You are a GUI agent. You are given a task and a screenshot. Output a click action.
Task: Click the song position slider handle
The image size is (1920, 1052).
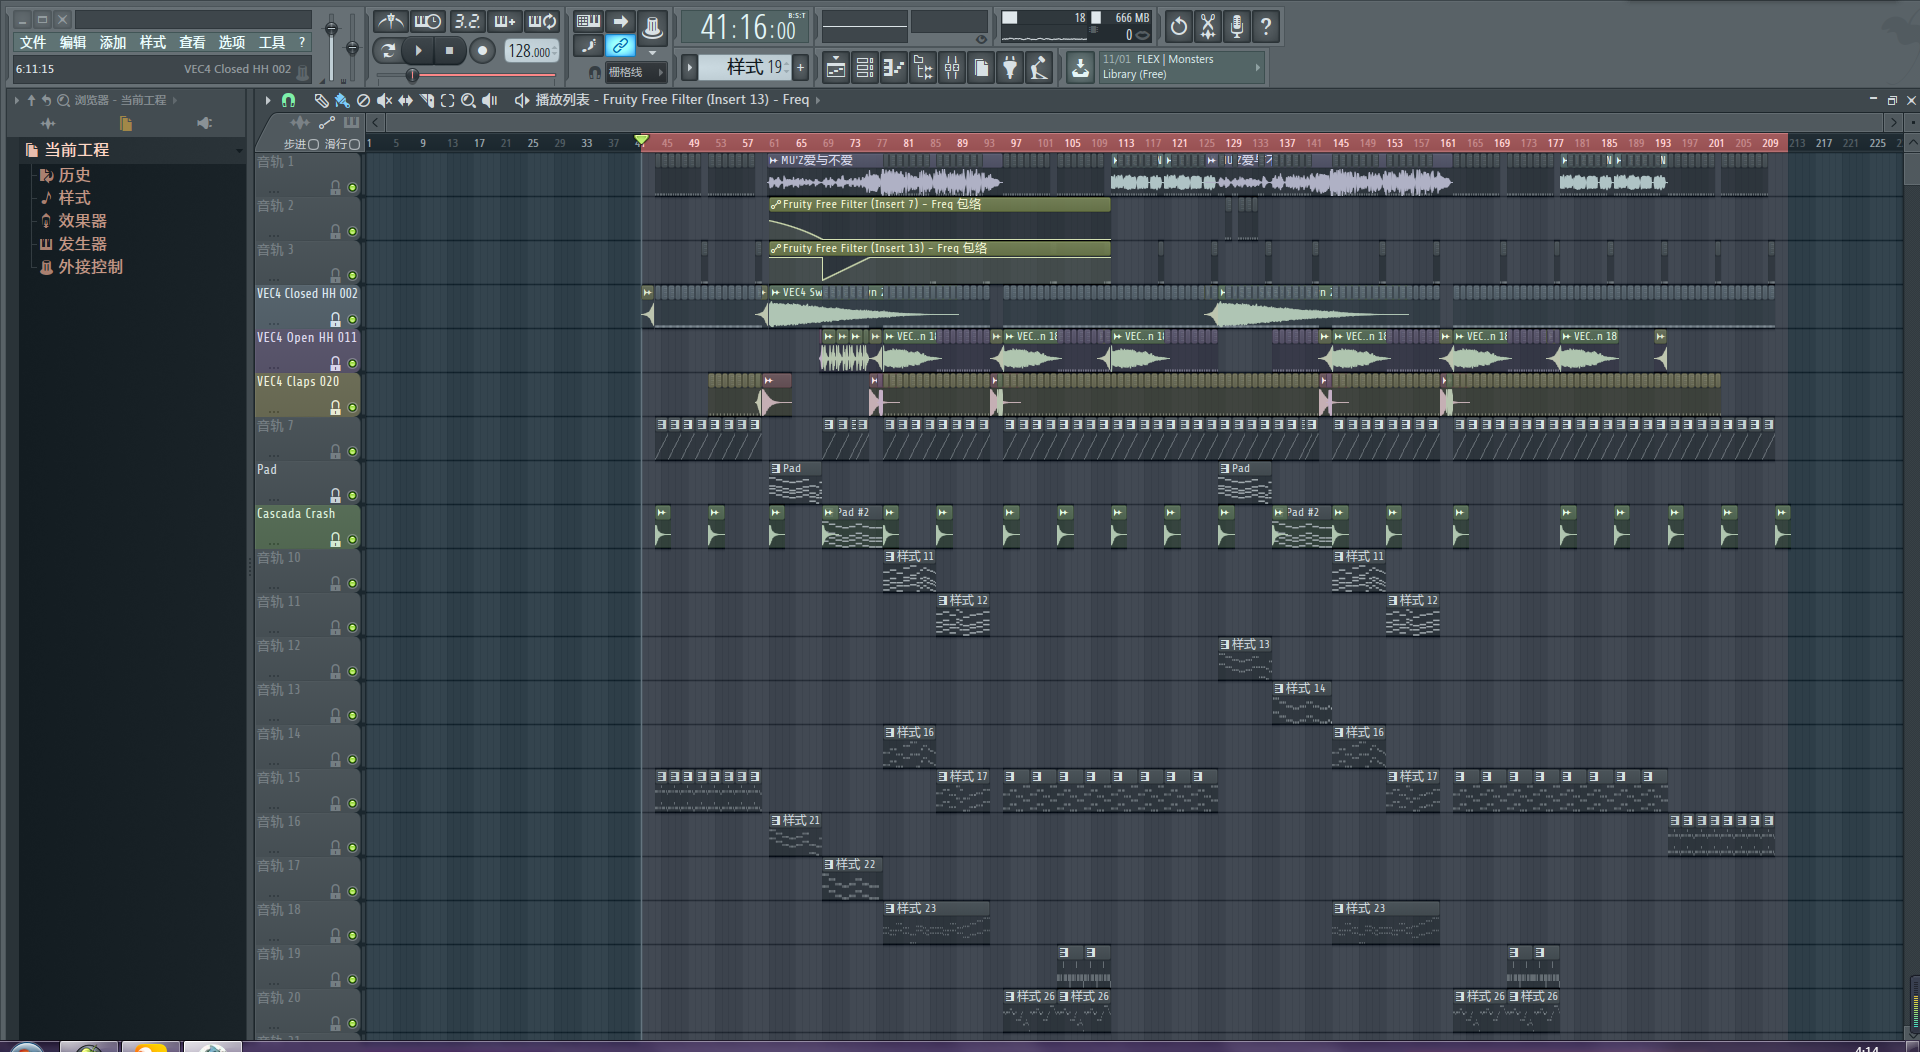[412, 75]
